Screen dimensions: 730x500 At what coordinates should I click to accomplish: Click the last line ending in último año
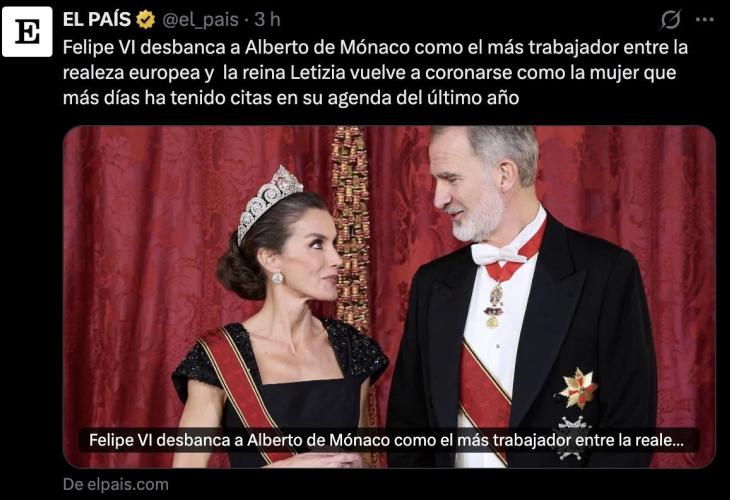[291, 98]
